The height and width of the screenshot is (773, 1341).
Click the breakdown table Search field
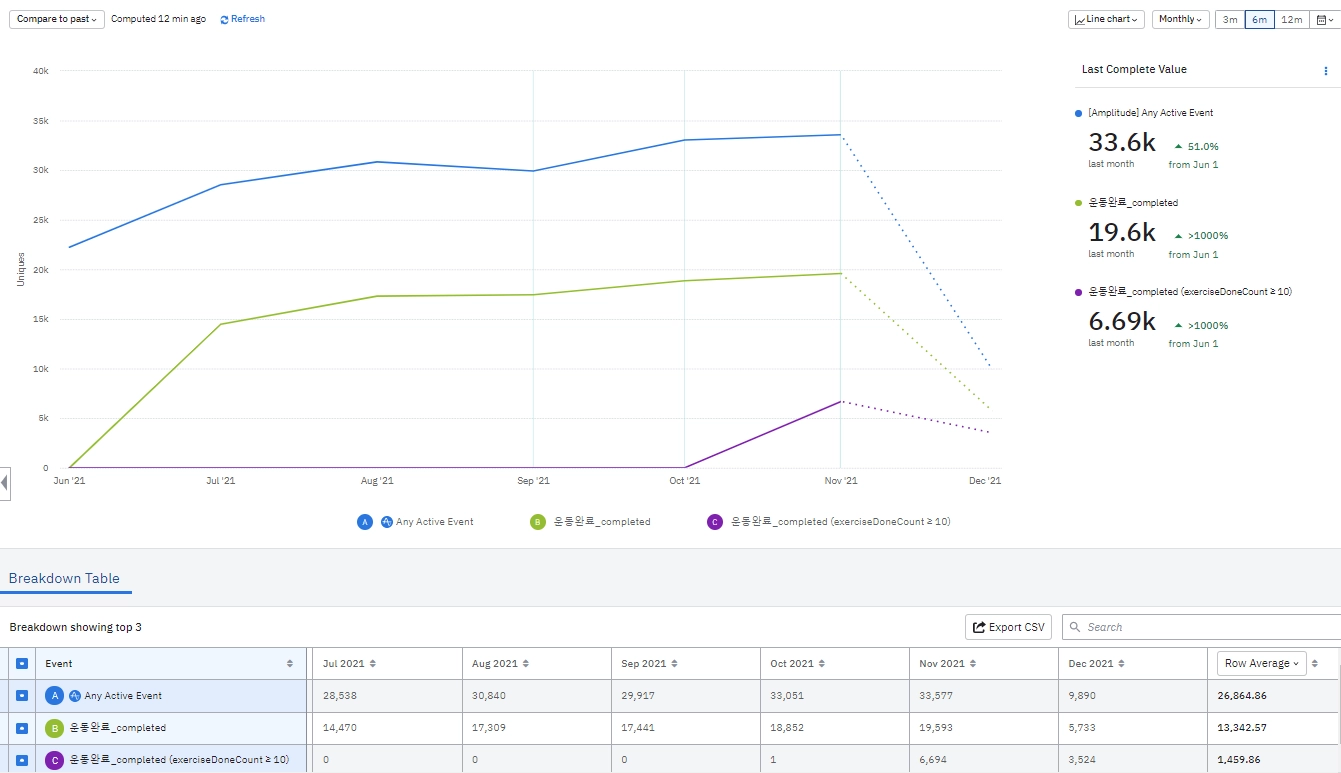[1201, 627]
